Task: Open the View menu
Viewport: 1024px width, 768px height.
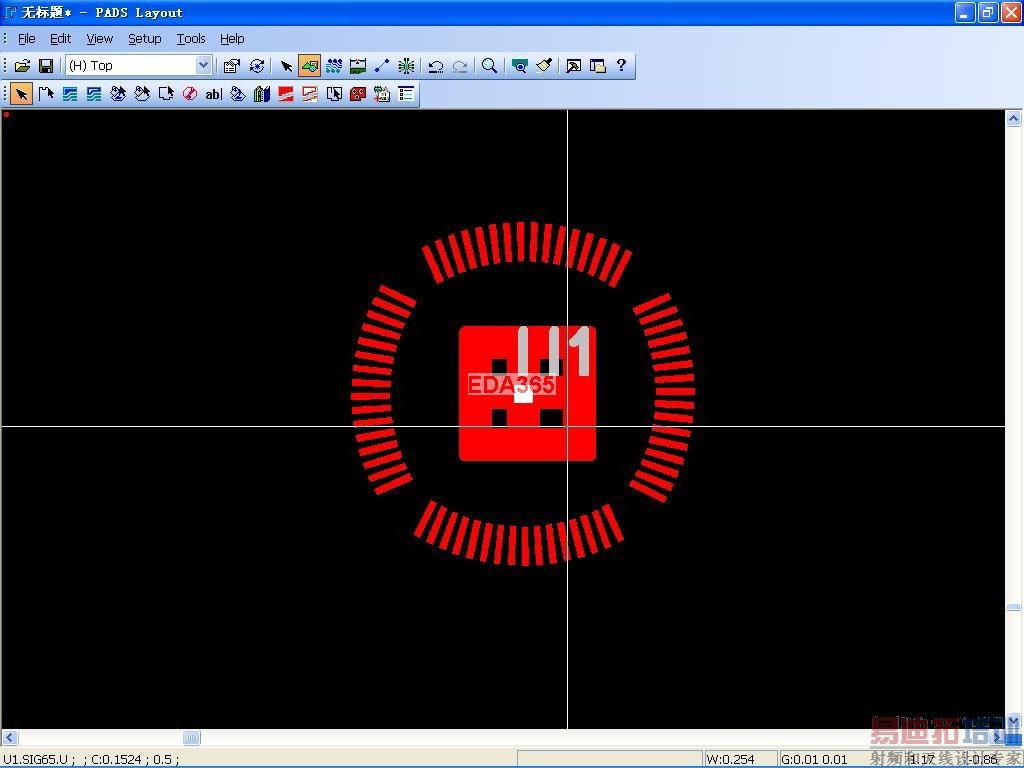Action: pos(99,39)
